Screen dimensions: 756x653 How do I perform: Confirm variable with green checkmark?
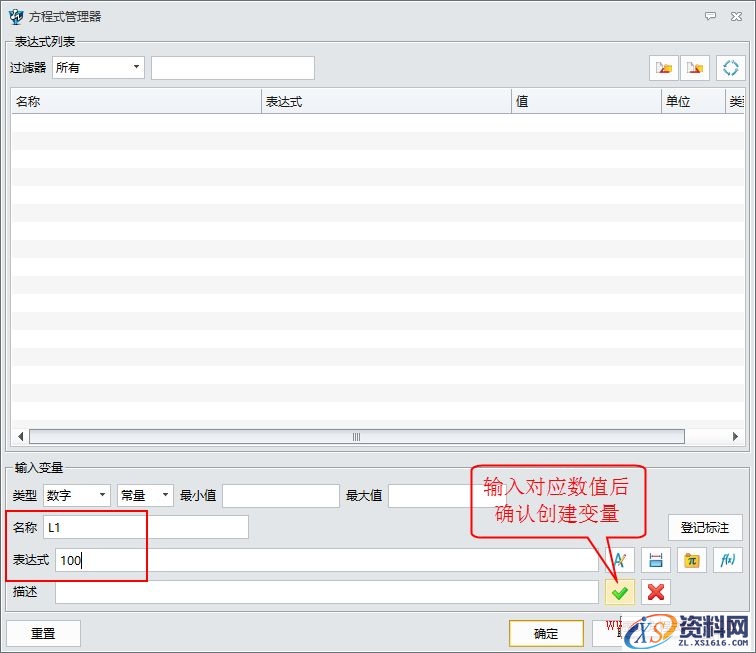[620, 592]
